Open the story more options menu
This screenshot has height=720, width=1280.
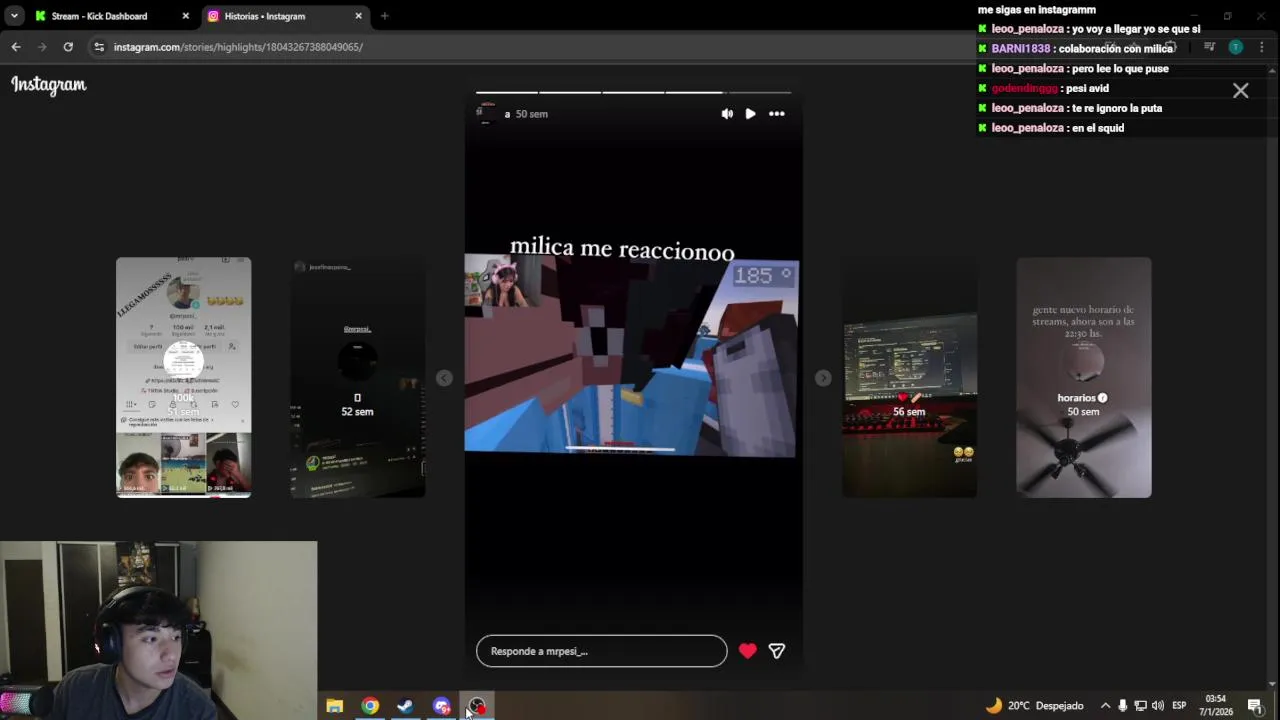tap(777, 114)
